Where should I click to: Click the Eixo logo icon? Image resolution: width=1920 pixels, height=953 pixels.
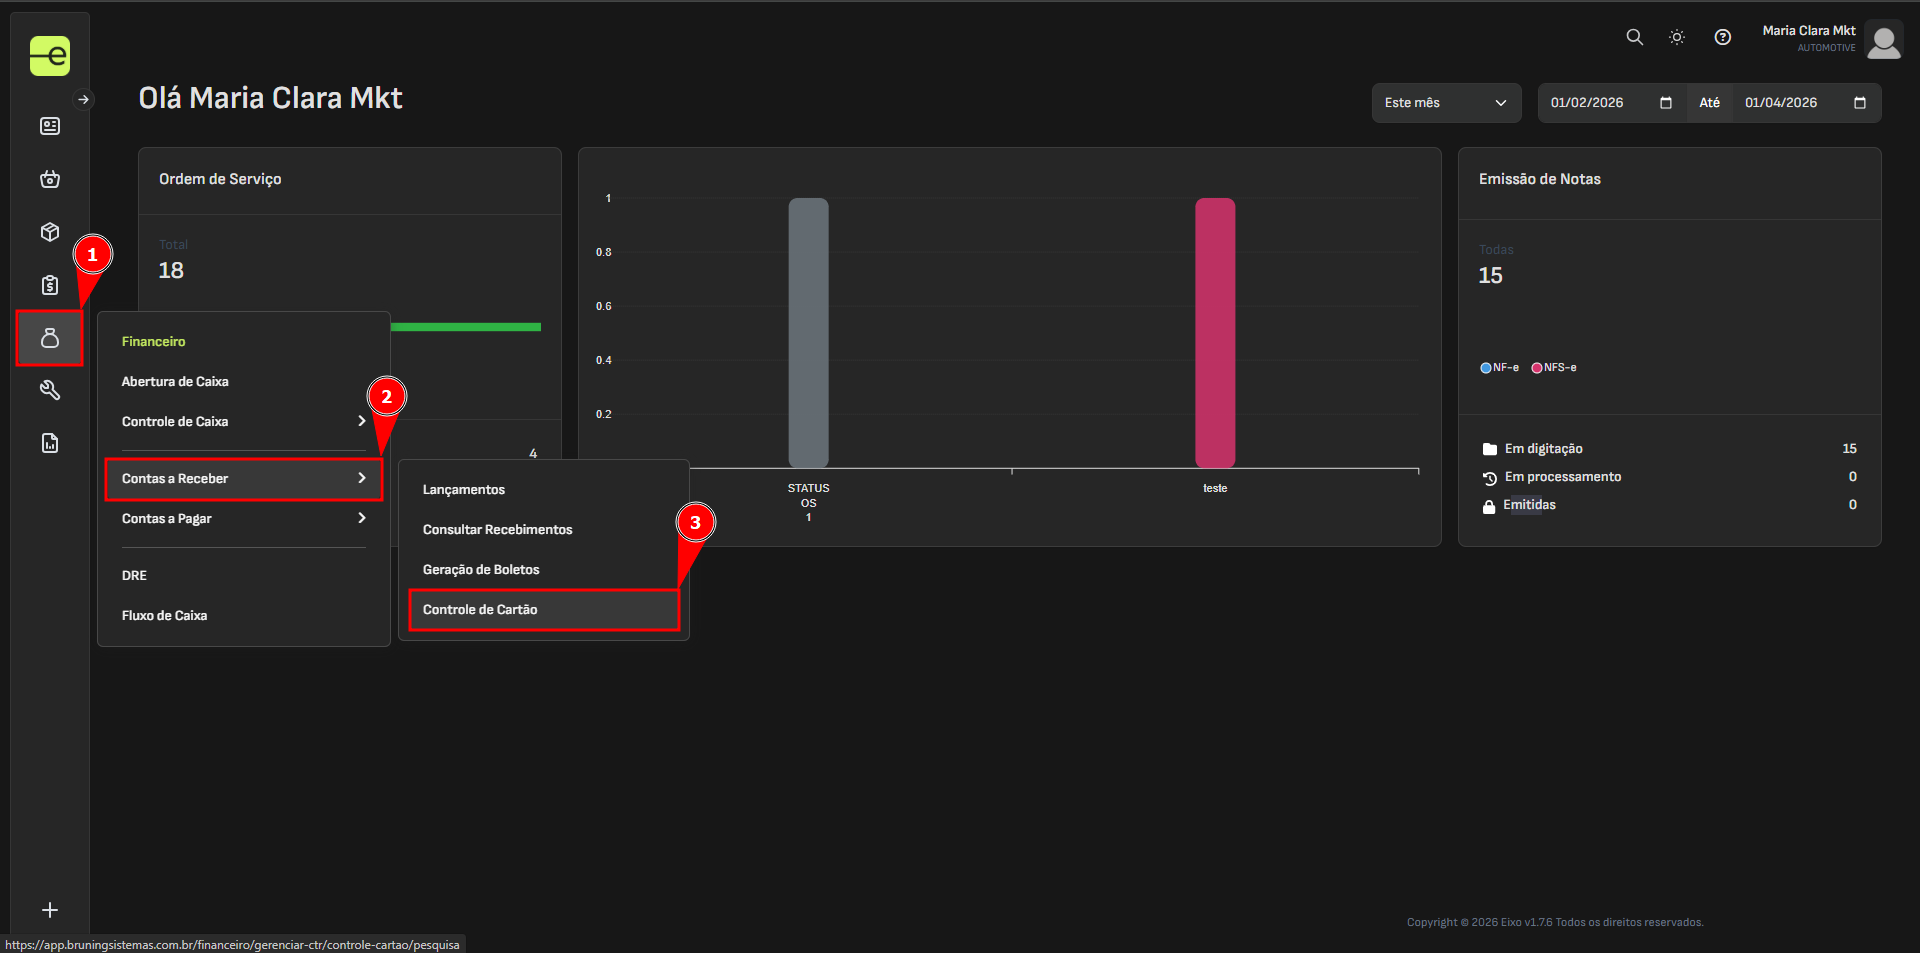click(x=49, y=56)
